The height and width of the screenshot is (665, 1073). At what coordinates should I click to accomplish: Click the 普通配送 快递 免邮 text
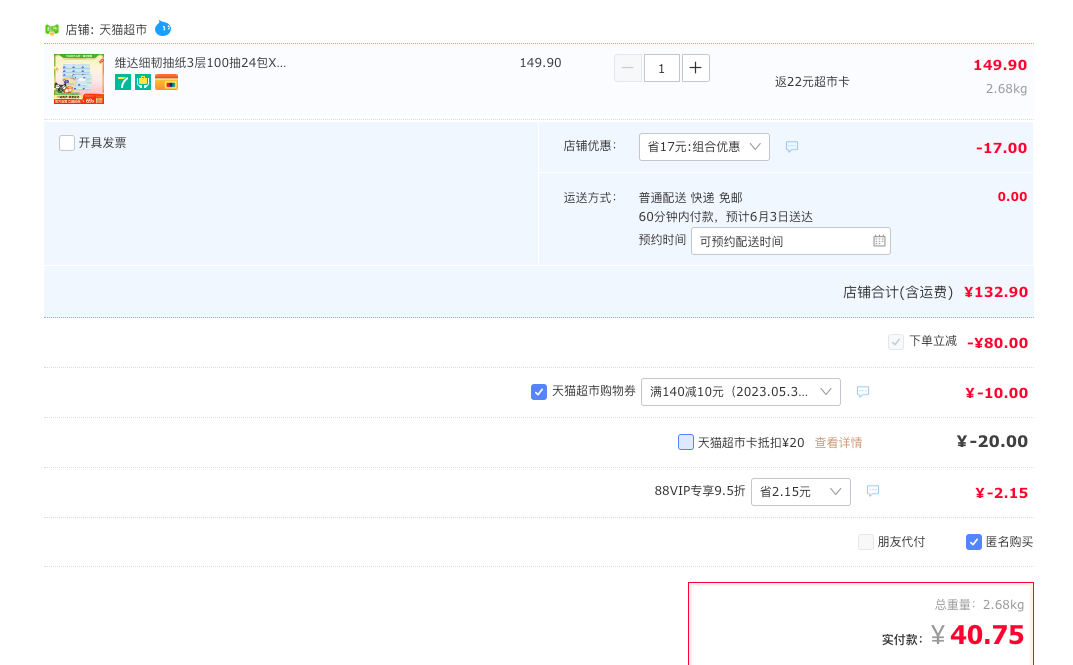click(690, 198)
